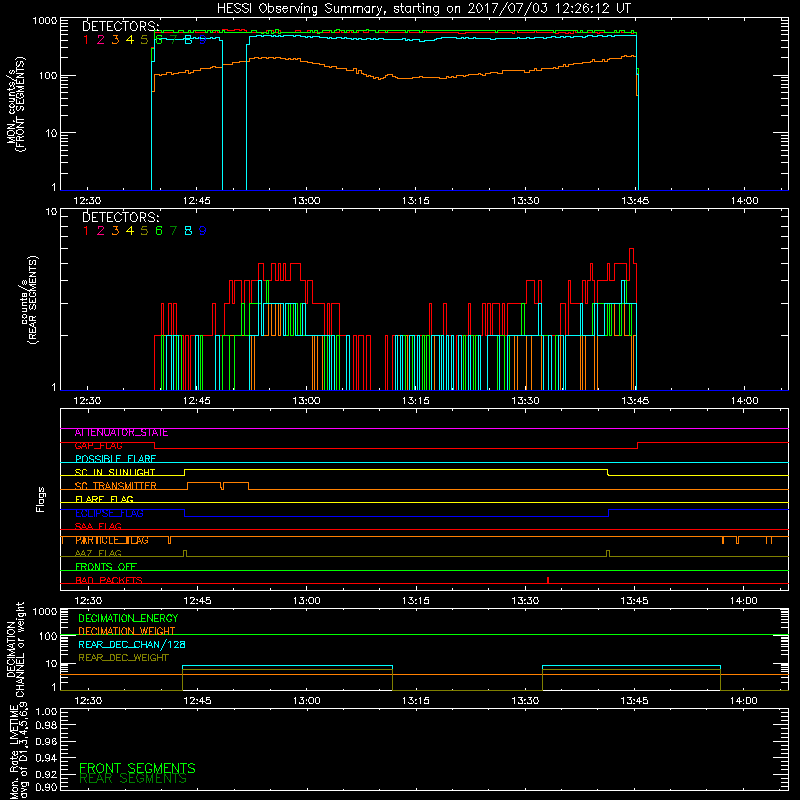Image resolution: width=800 pixels, height=800 pixels.
Task: Click ATTENUATOR_STATE flag label
Action: 121,433
